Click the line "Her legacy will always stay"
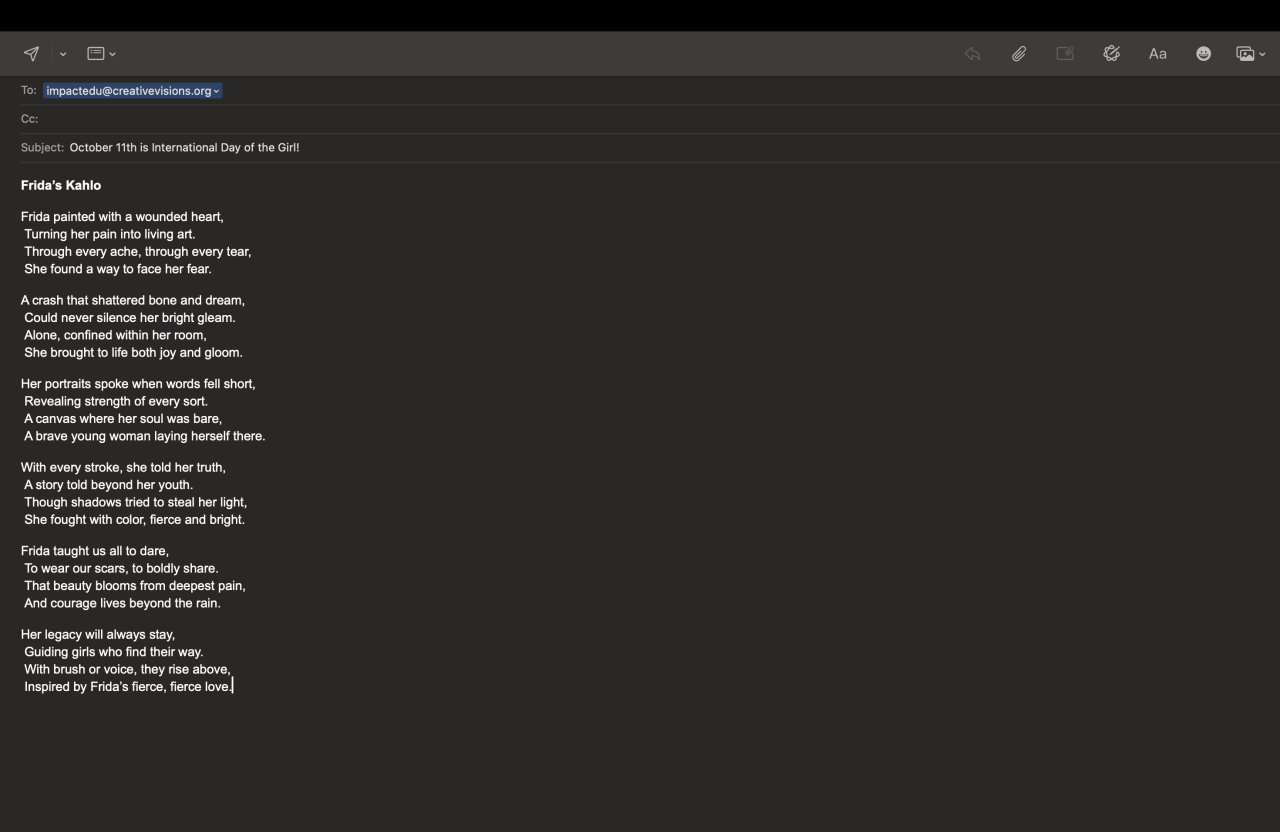The width and height of the screenshot is (1280, 832). pyautogui.click(x=98, y=635)
